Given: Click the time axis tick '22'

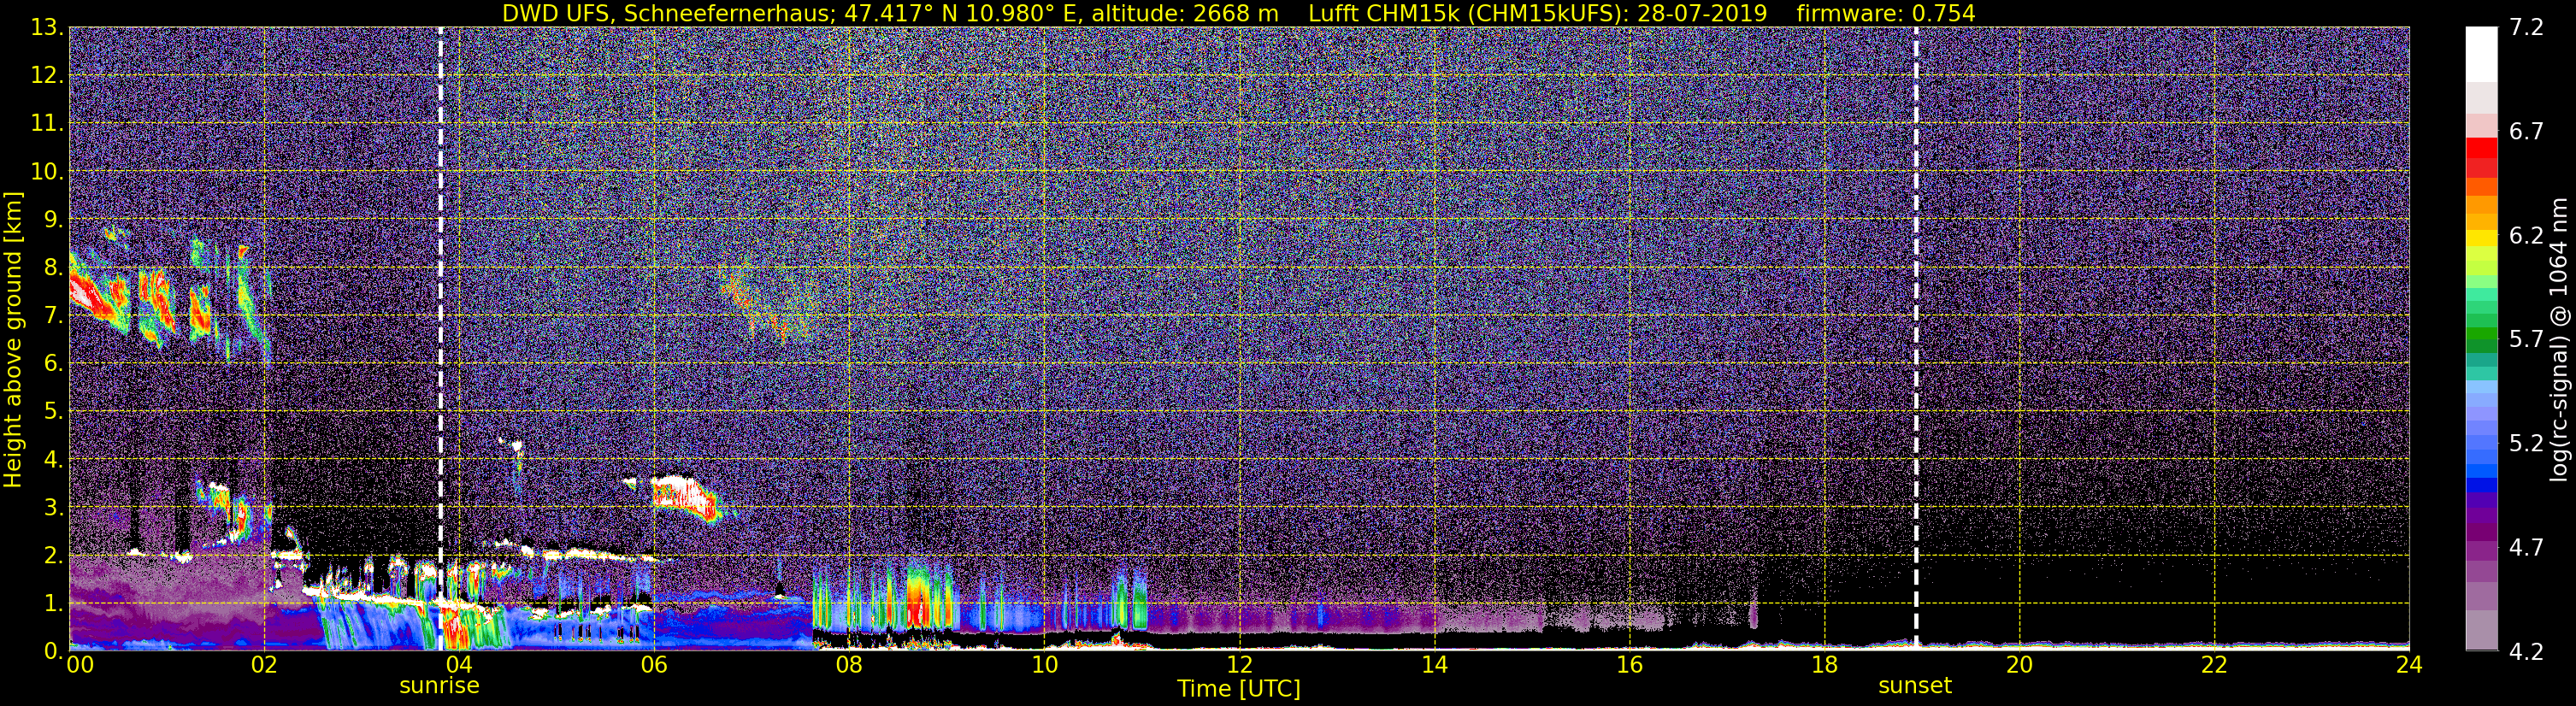Looking at the screenshot, I should tap(2214, 665).
